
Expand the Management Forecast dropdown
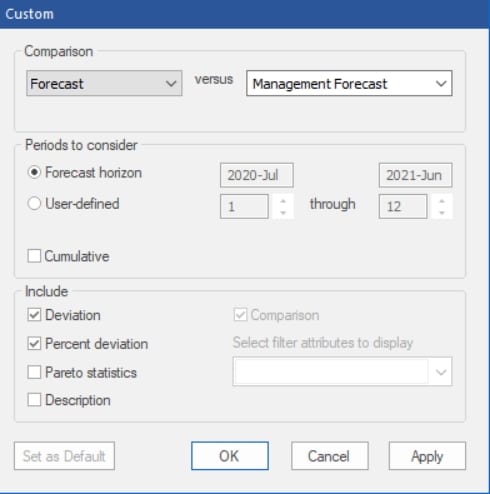pyautogui.click(x=349, y=83)
